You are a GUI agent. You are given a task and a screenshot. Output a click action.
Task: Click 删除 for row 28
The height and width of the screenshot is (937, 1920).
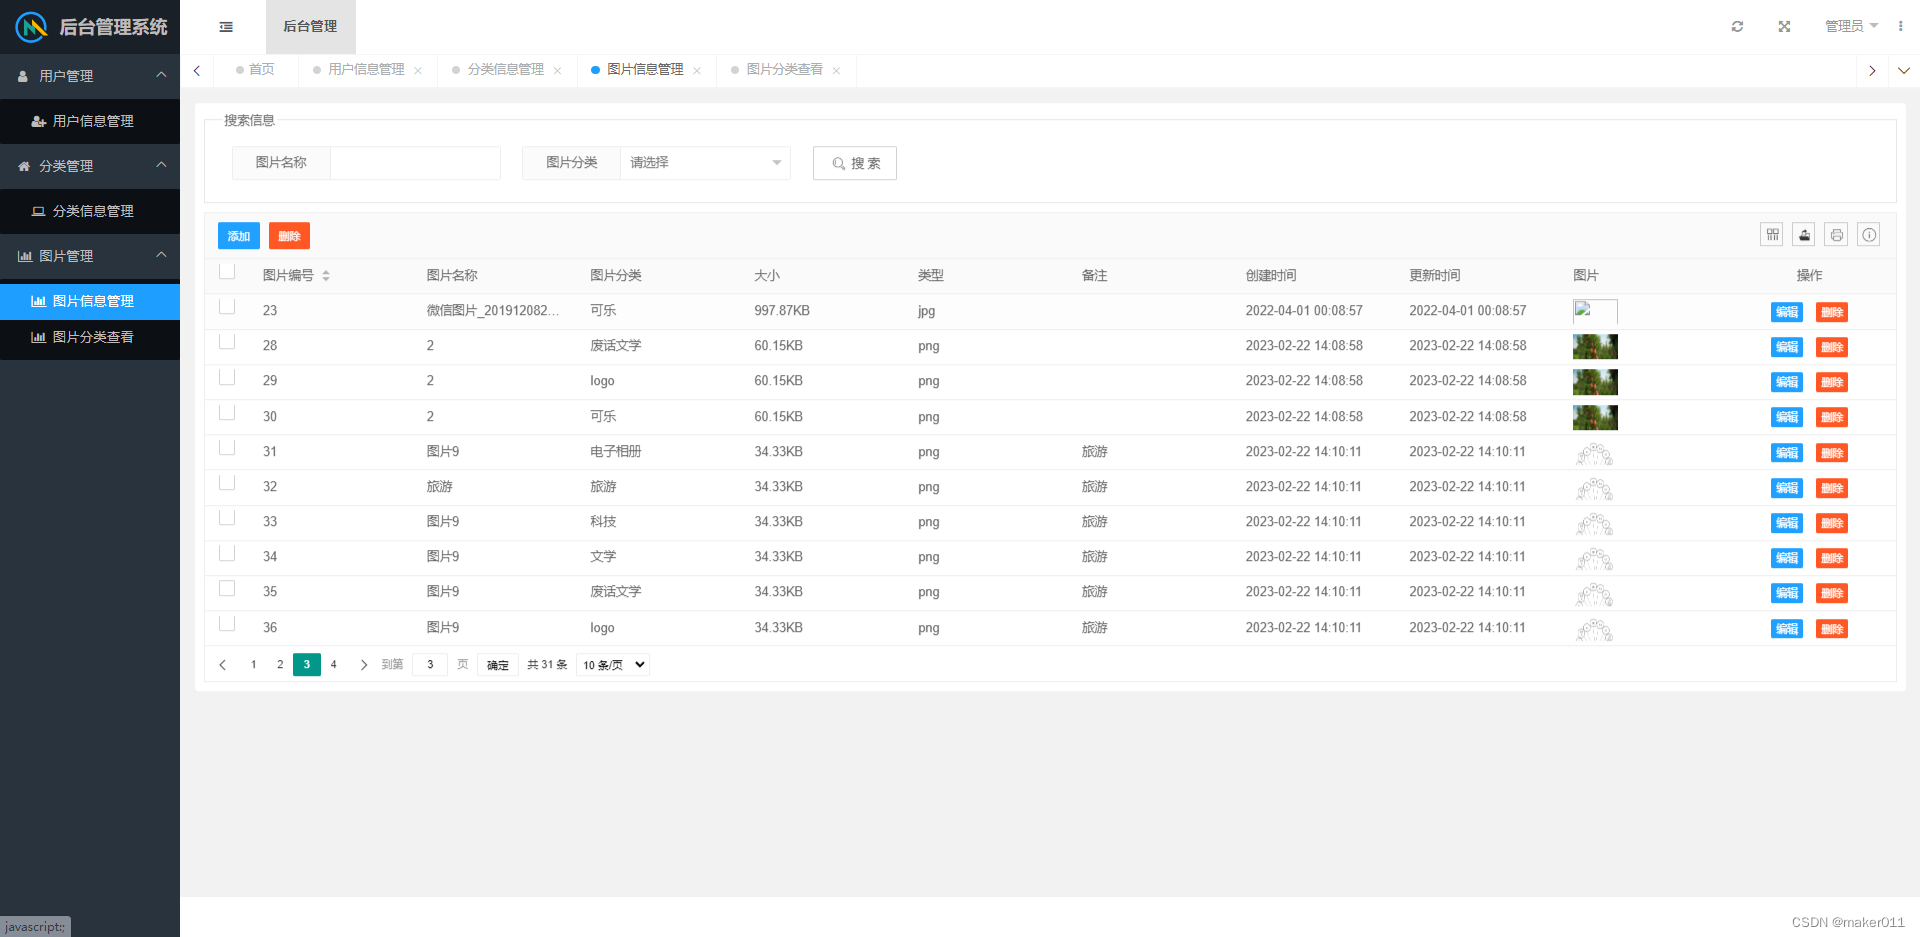(x=1832, y=347)
